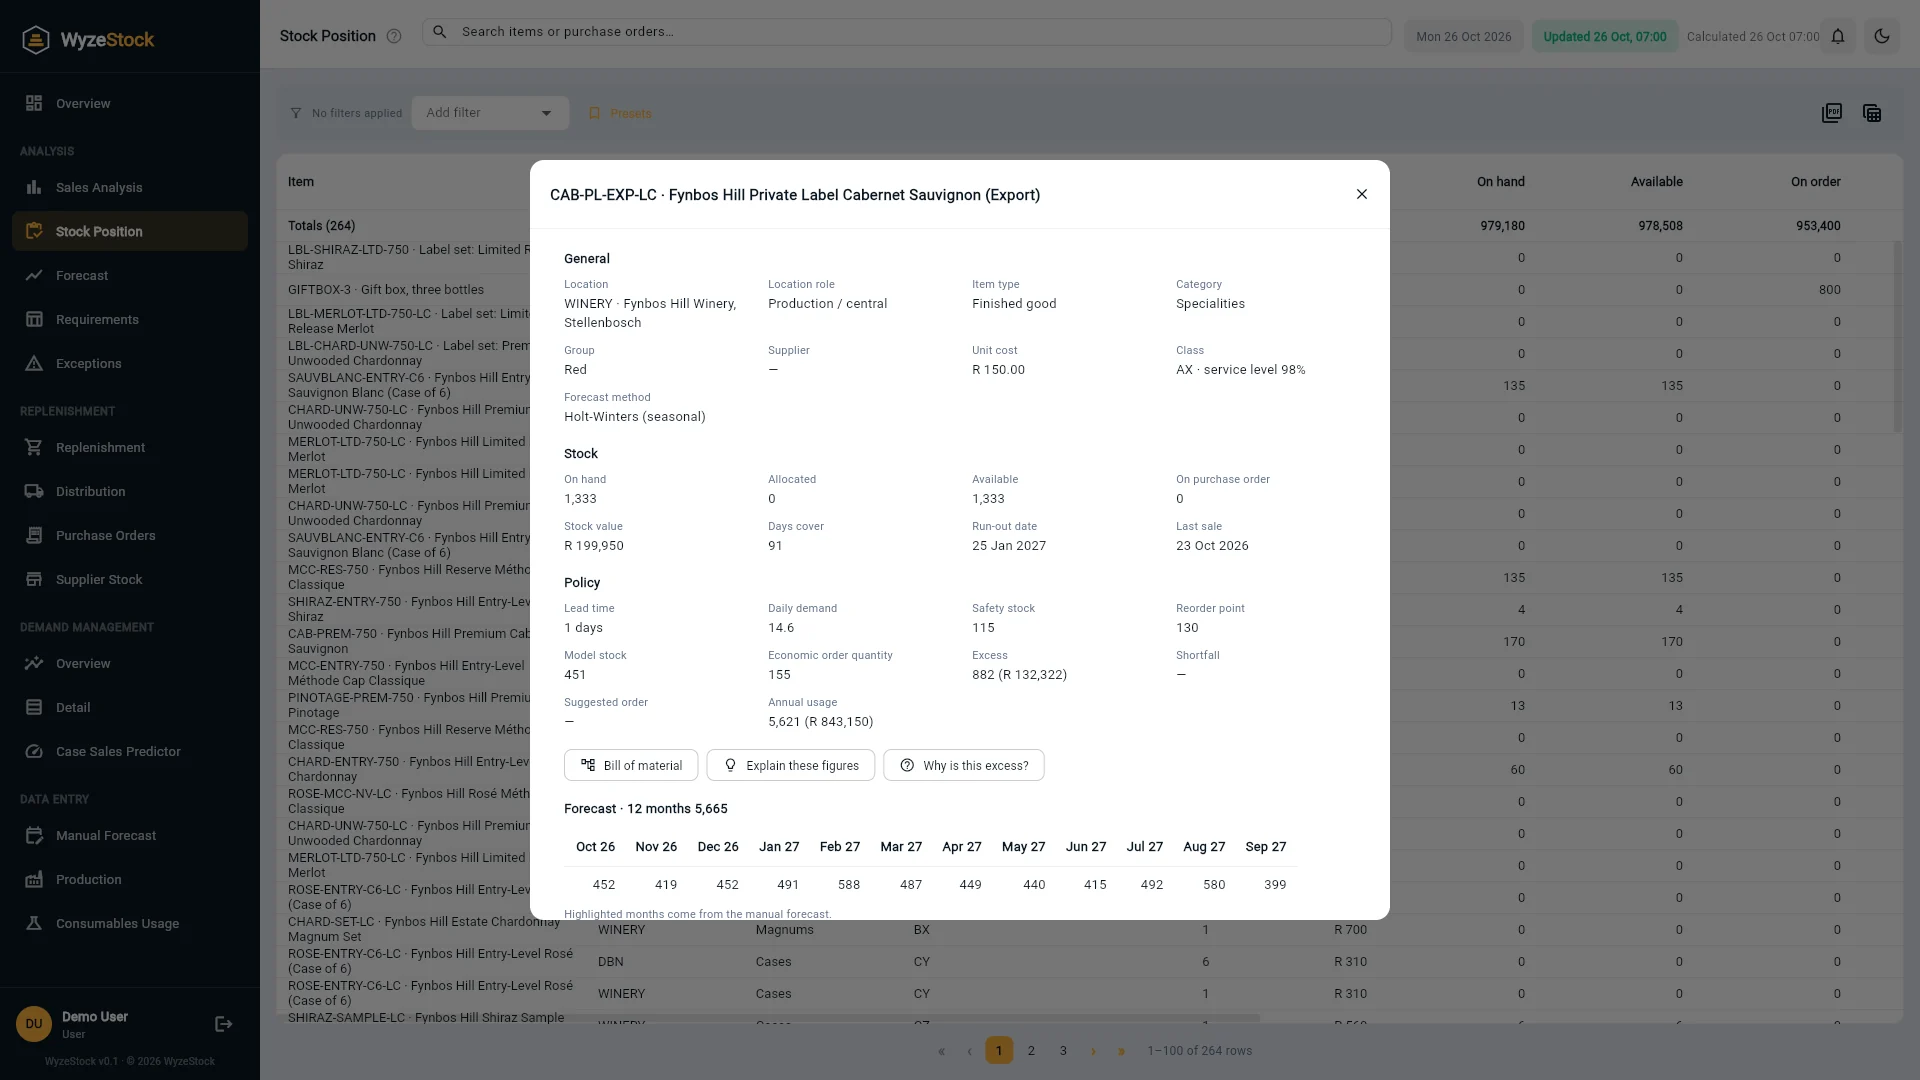Open Bill of material
Screen dimensions: 1920x1080
pos(631,765)
